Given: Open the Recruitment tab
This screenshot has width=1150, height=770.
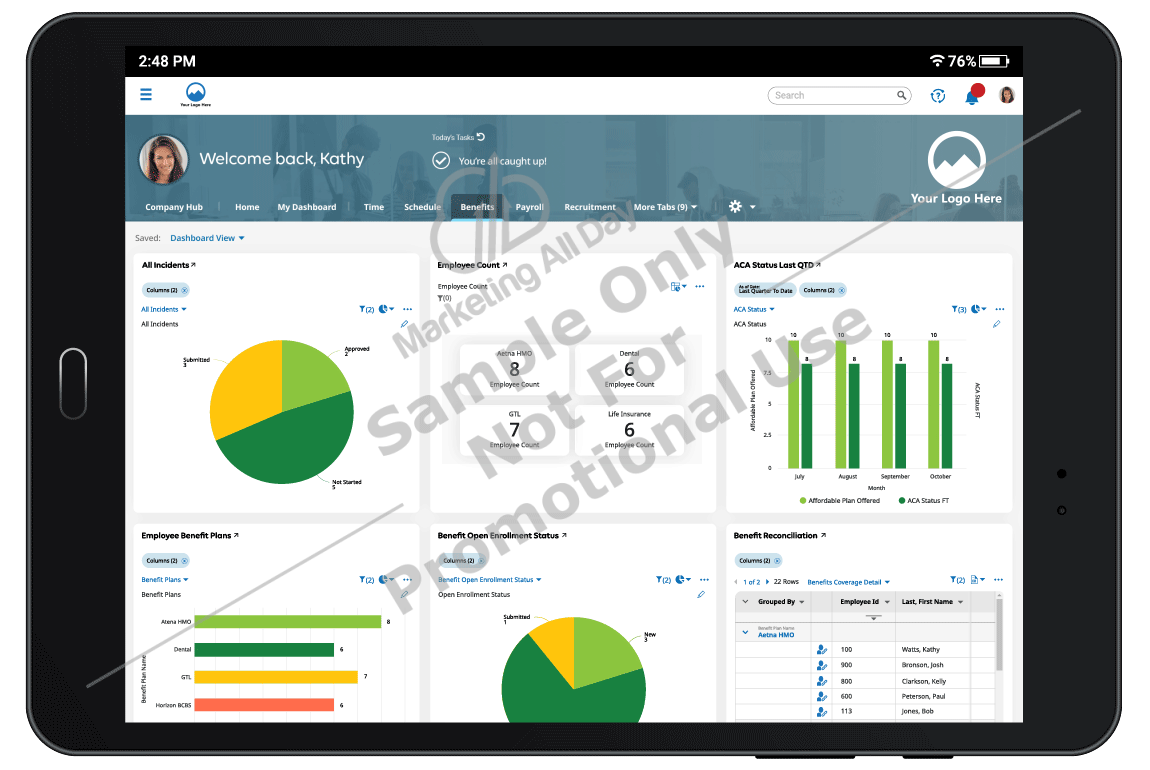Looking at the screenshot, I should (590, 207).
